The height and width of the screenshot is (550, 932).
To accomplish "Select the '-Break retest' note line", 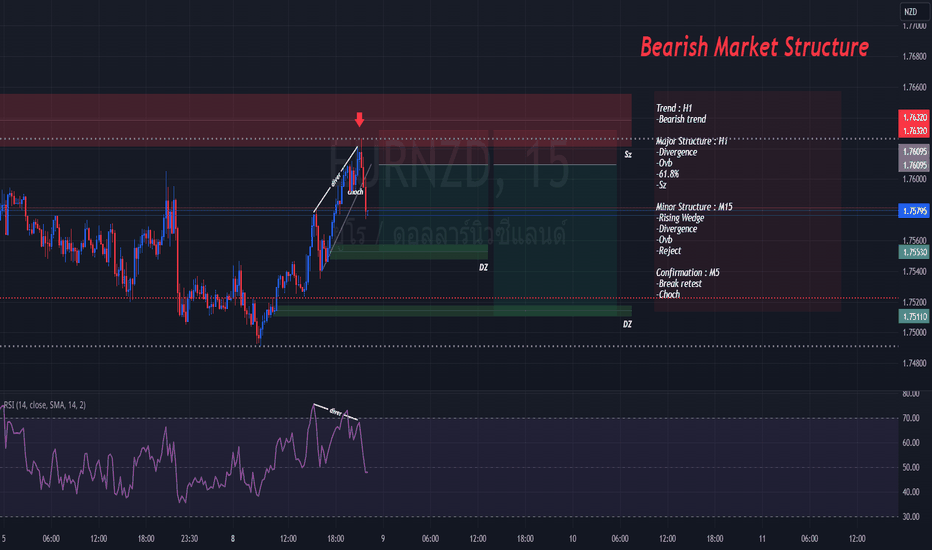I will click(x=679, y=284).
